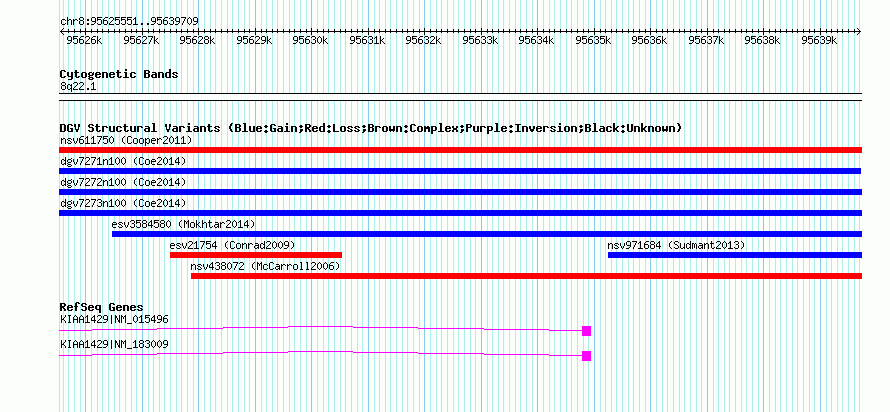Select the blue dgv7273n100 gain bar

pyautogui.click(x=460, y=213)
